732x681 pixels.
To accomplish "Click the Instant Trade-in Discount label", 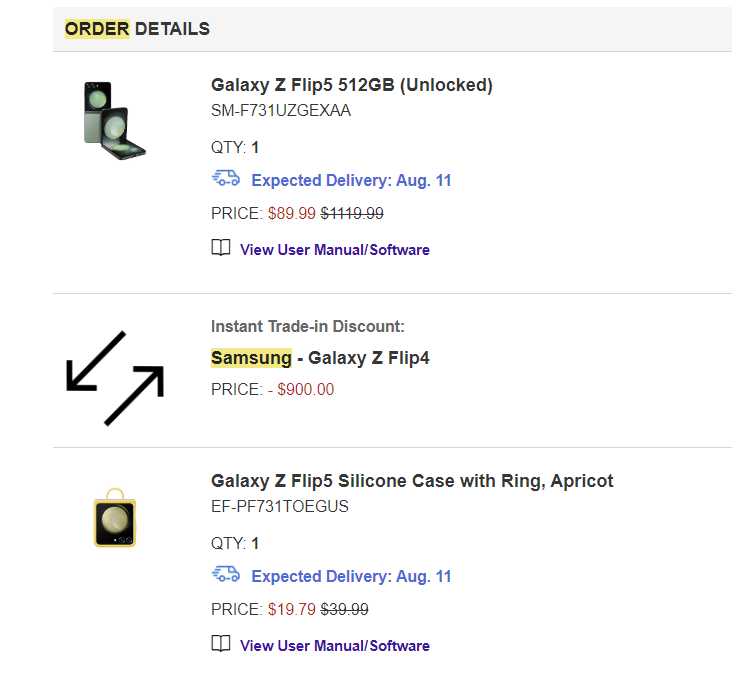I will coord(308,326).
